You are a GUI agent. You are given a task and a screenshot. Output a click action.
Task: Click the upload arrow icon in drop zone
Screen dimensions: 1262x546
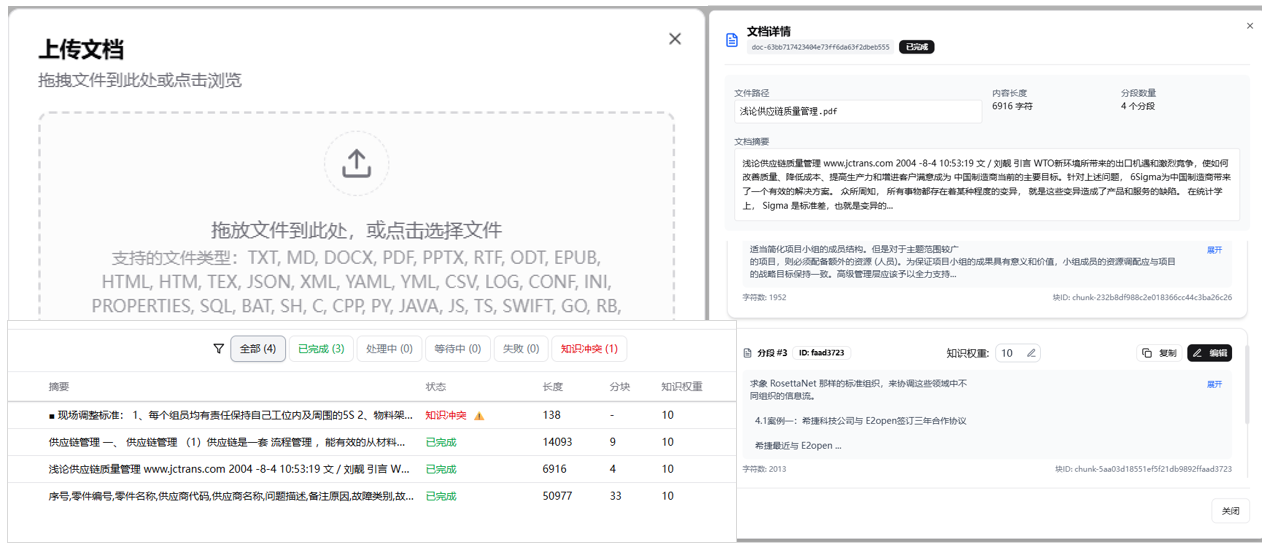point(356,164)
